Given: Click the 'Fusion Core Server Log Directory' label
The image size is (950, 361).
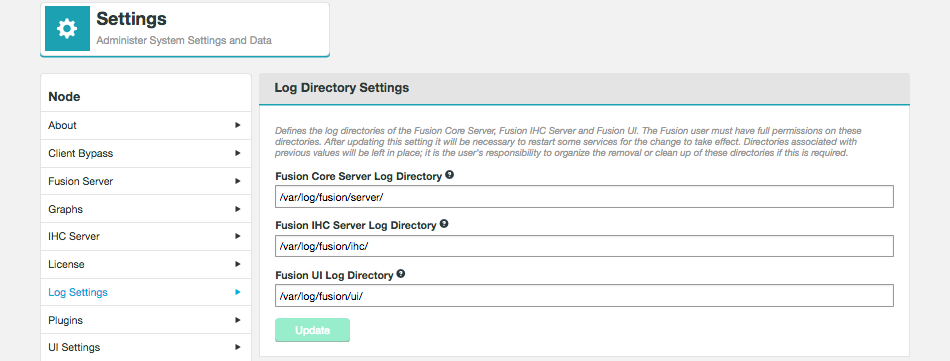Looking at the screenshot, I should coord(359,176).
